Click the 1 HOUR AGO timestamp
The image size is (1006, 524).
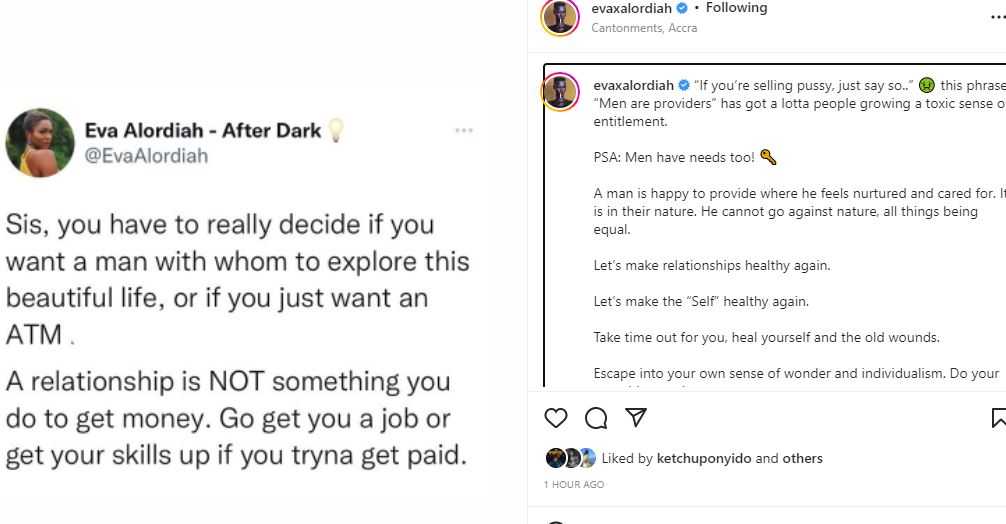click(x=573, y=485)
